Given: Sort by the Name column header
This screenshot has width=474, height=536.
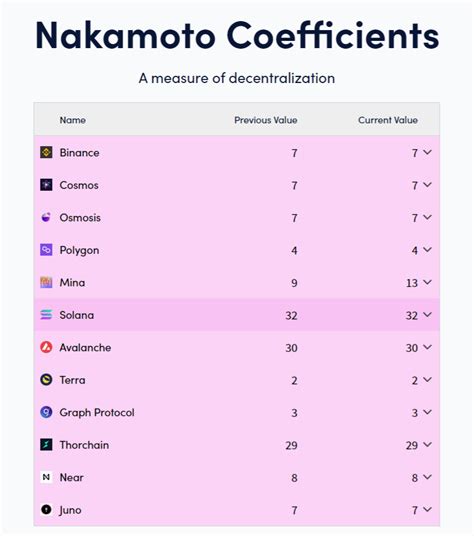Looking at the screenshot, I should [x=72, y=120].
